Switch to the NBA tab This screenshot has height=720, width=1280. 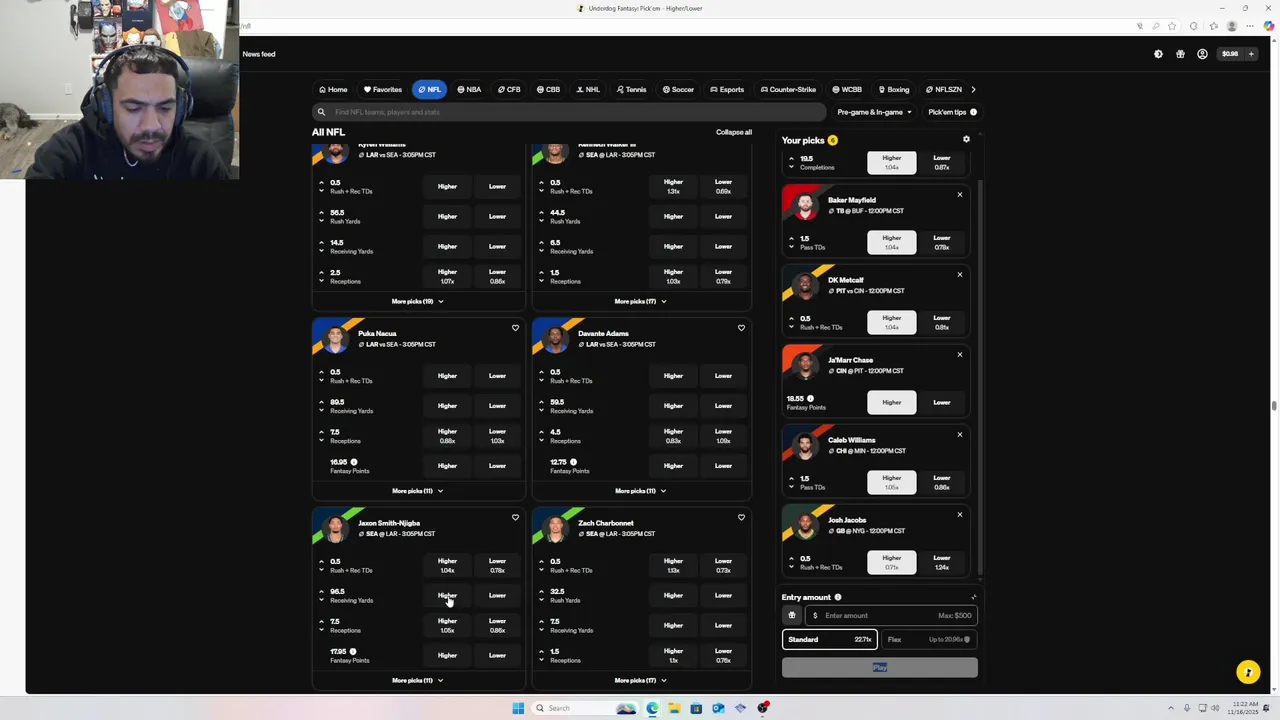coord(469,89)
